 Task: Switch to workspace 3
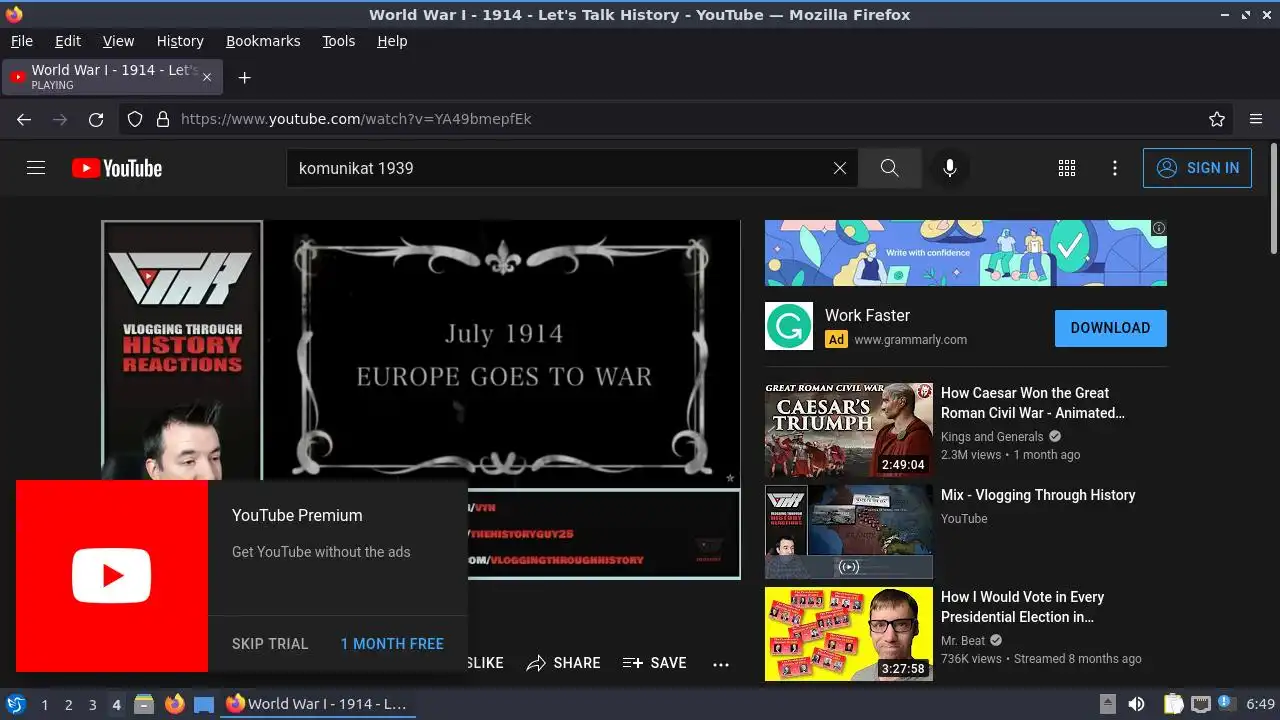click(92, 705)
